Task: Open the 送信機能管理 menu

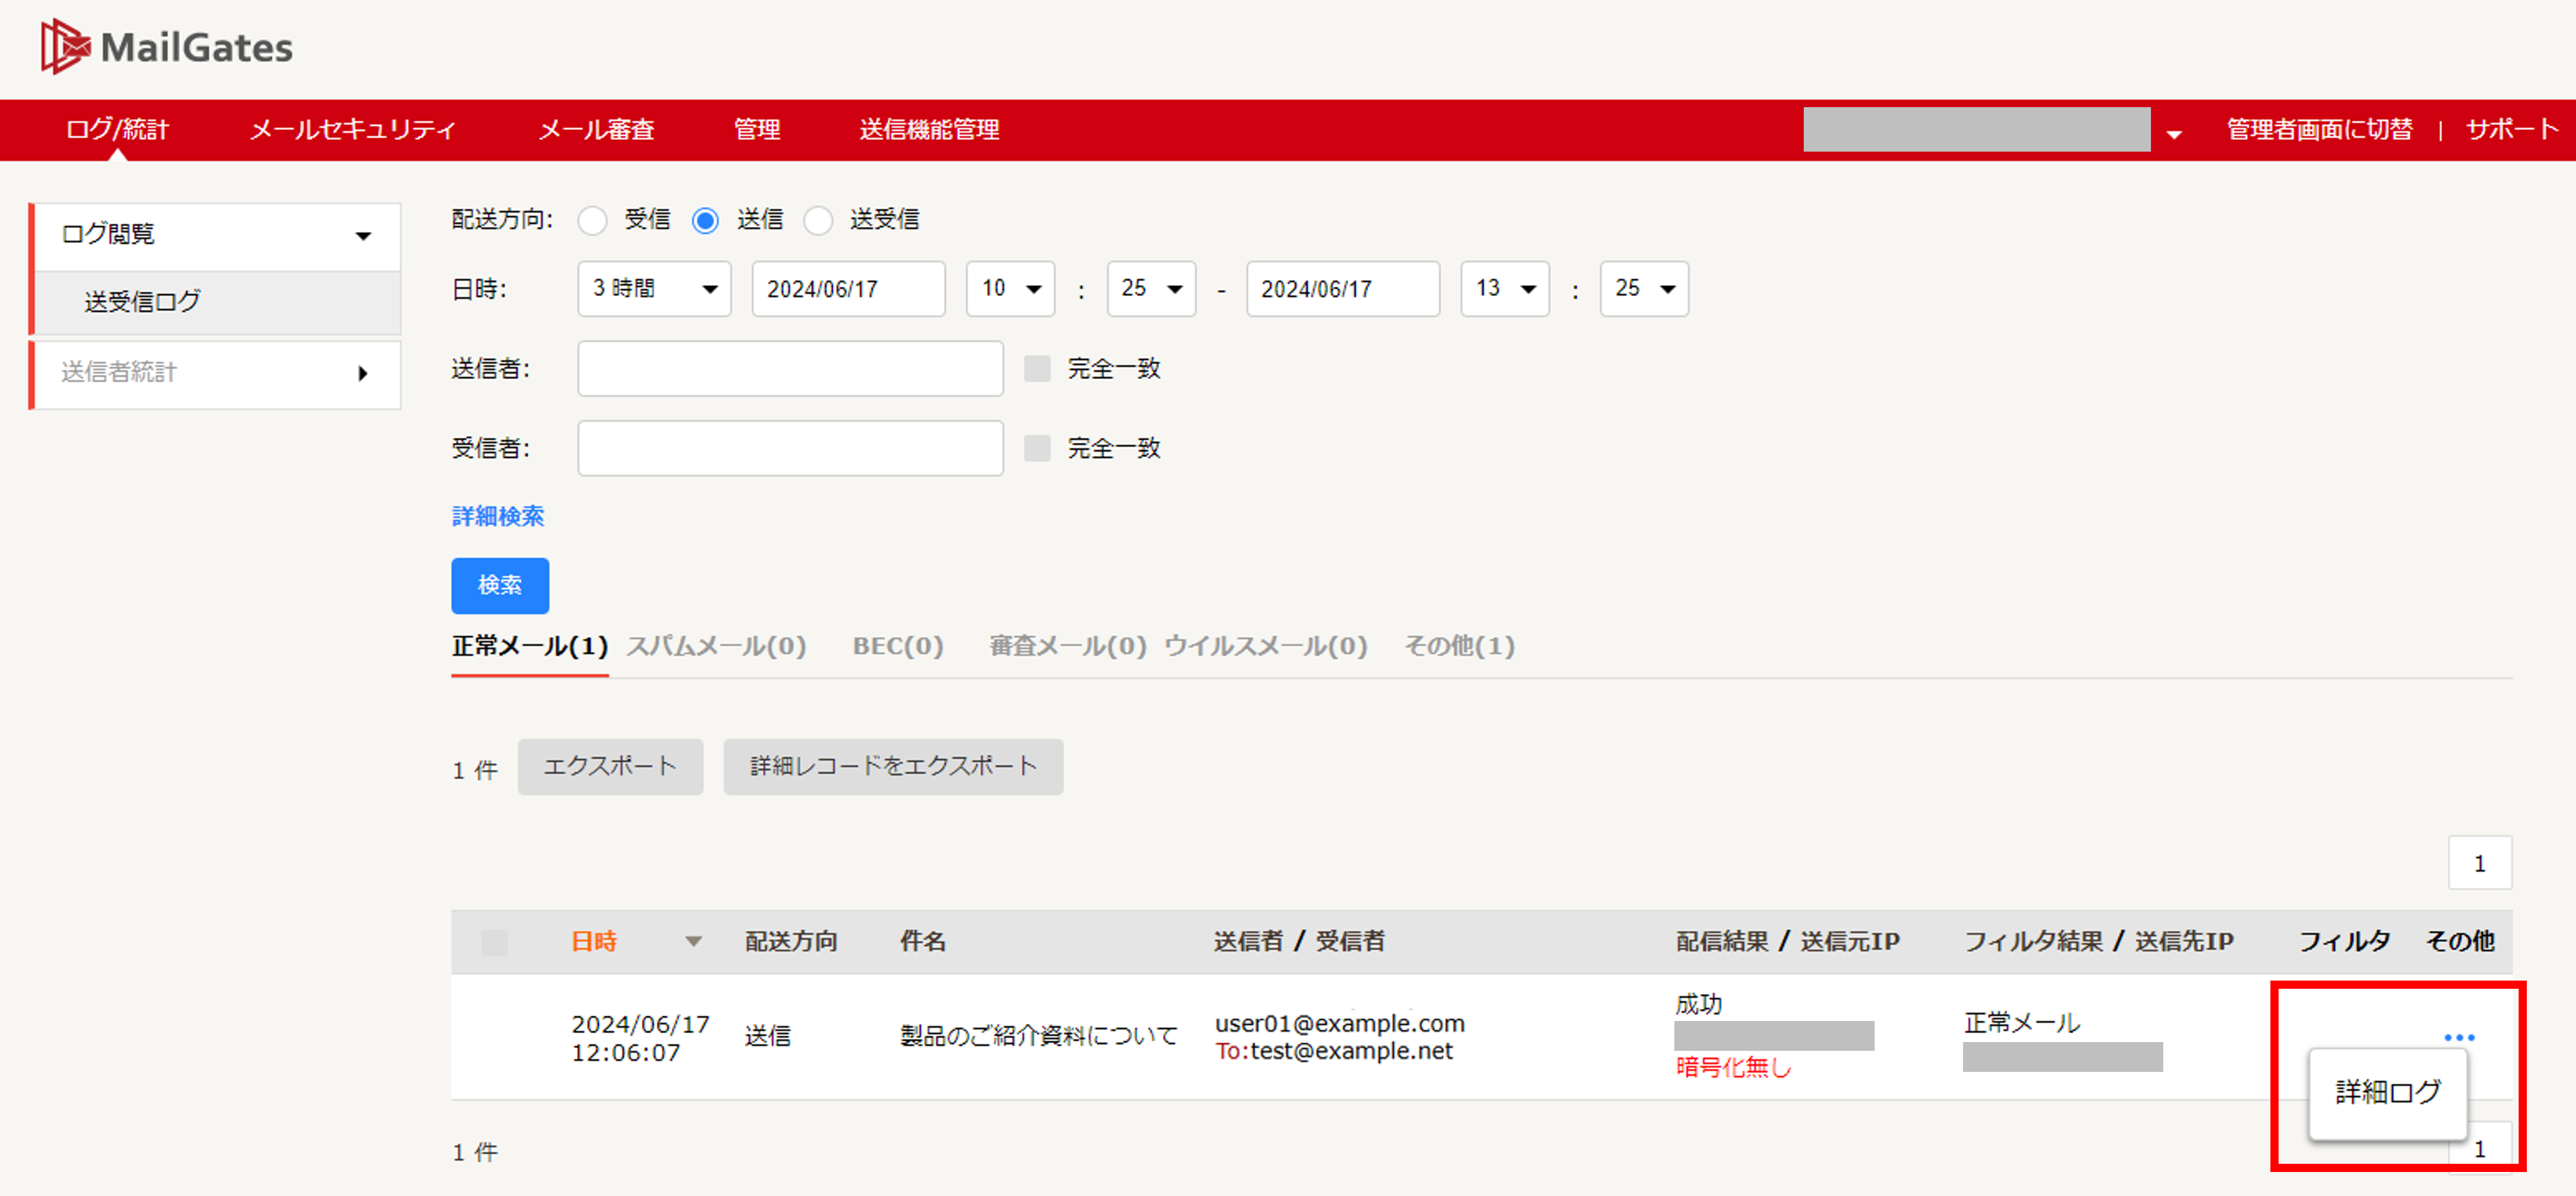Action: tap(929, 129)
